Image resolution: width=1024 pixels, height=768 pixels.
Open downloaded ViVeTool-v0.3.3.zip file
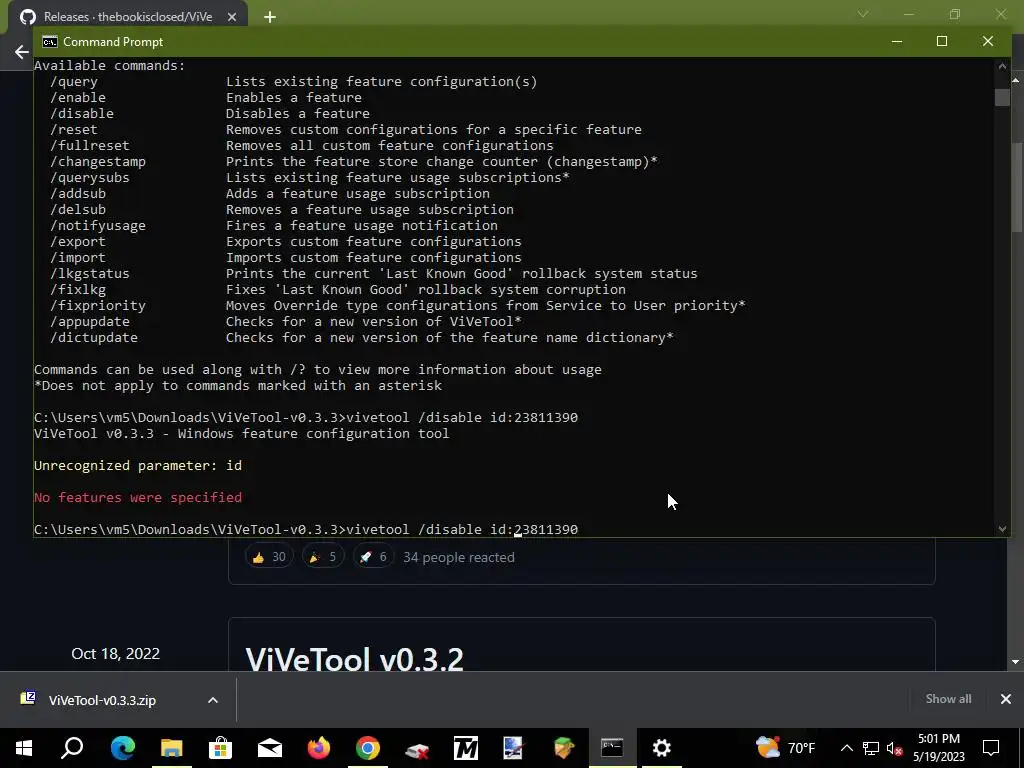102,700
